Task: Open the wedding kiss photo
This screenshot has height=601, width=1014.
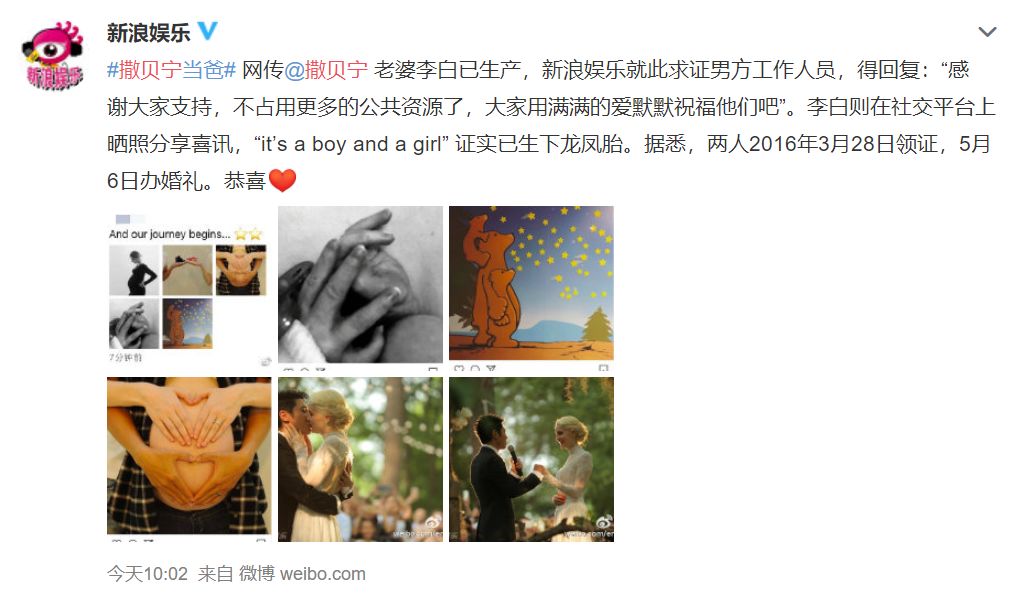Action: pos(360,459)
